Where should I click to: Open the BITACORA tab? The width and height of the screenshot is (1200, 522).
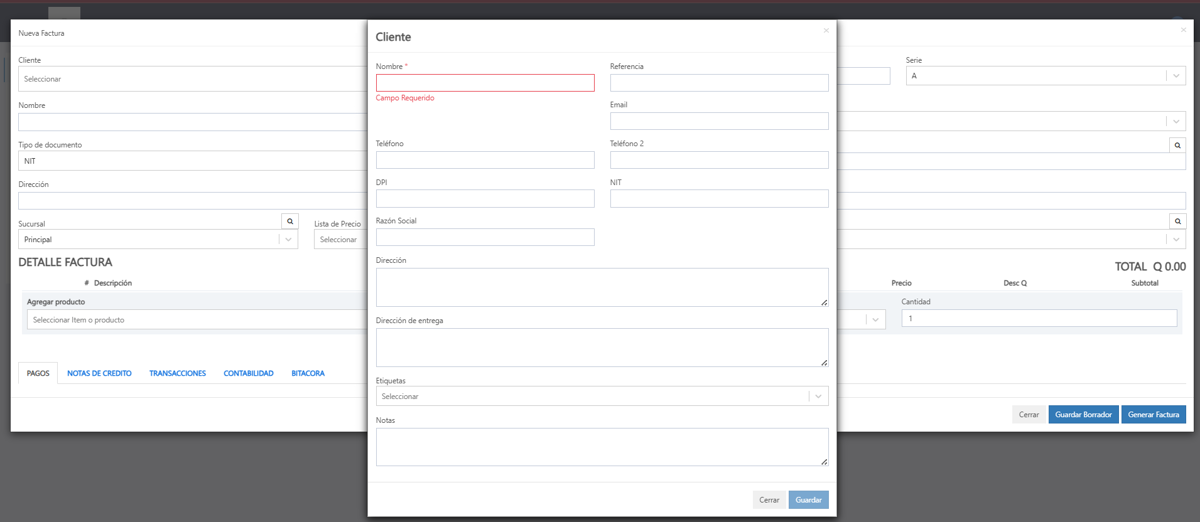pyautogui.click(x=308, y=373)
